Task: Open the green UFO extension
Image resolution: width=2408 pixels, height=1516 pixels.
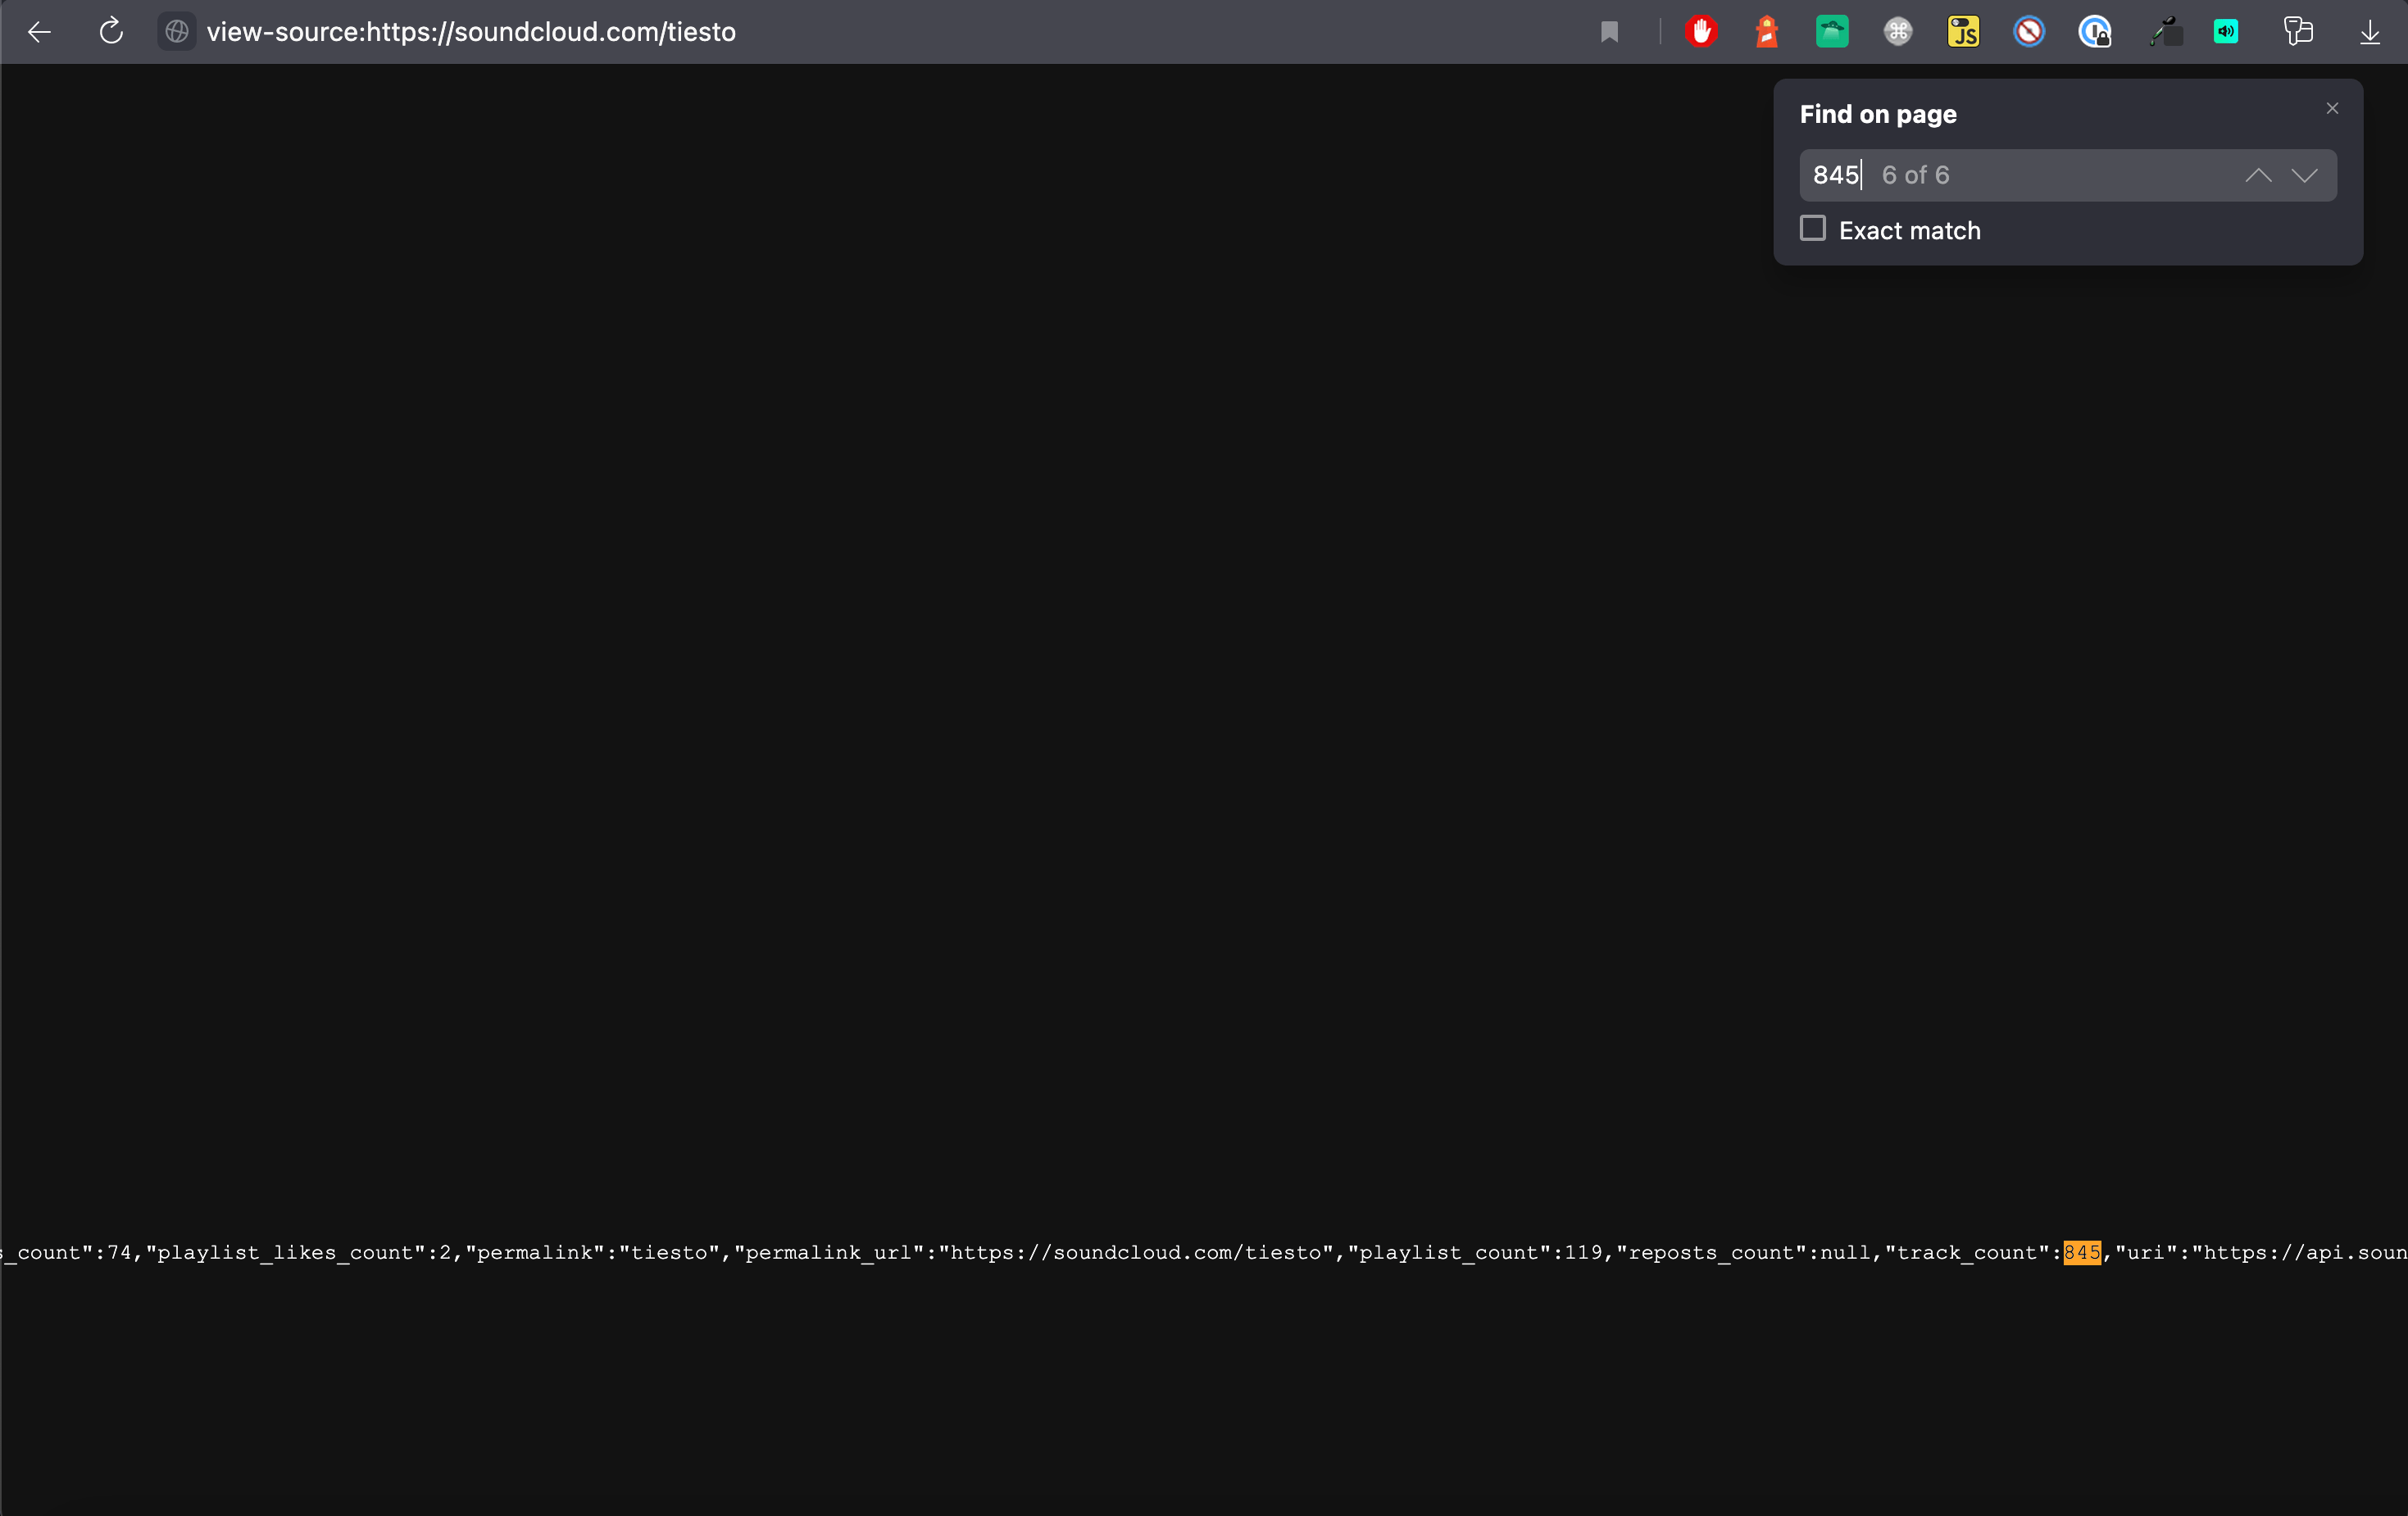Action: pos(1831,31)
